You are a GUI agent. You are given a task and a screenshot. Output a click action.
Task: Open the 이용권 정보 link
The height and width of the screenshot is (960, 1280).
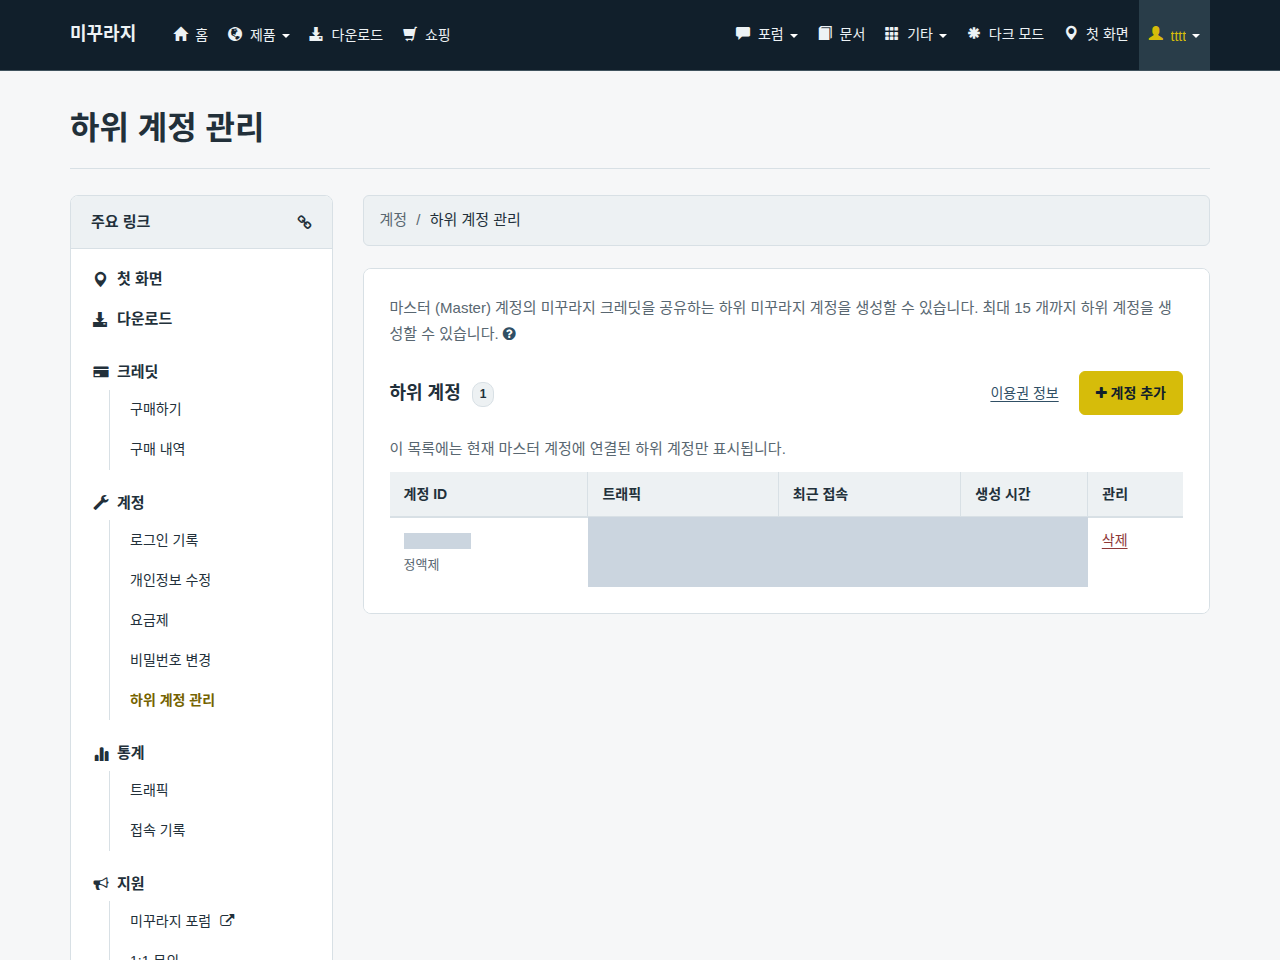[x=1024, y=393]
